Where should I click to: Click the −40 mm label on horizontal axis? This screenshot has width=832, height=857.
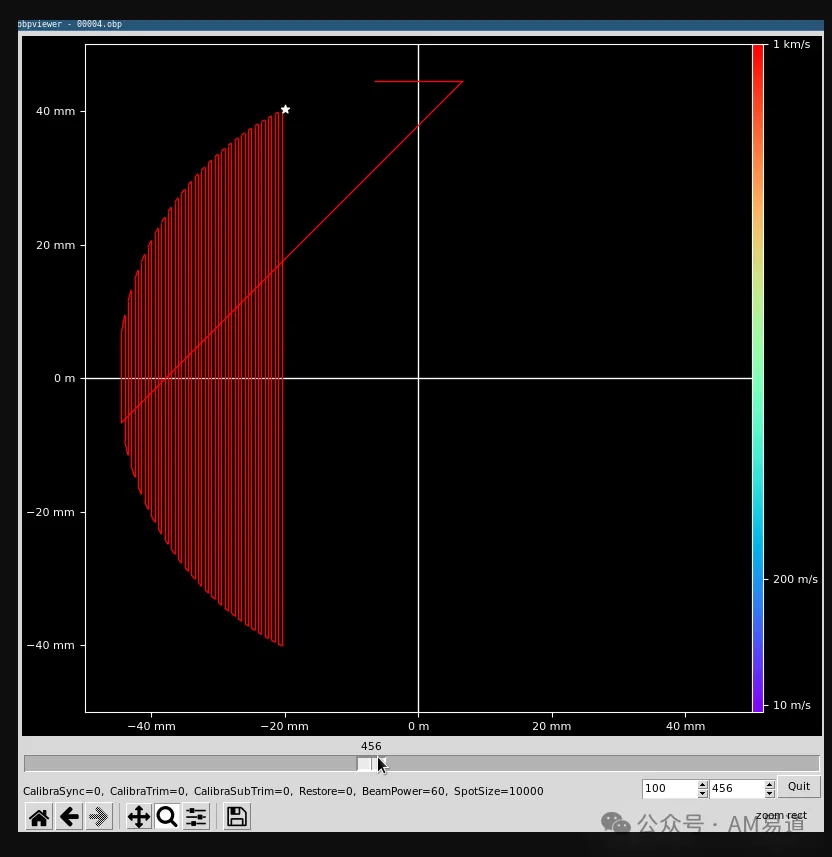coord(151,726)
